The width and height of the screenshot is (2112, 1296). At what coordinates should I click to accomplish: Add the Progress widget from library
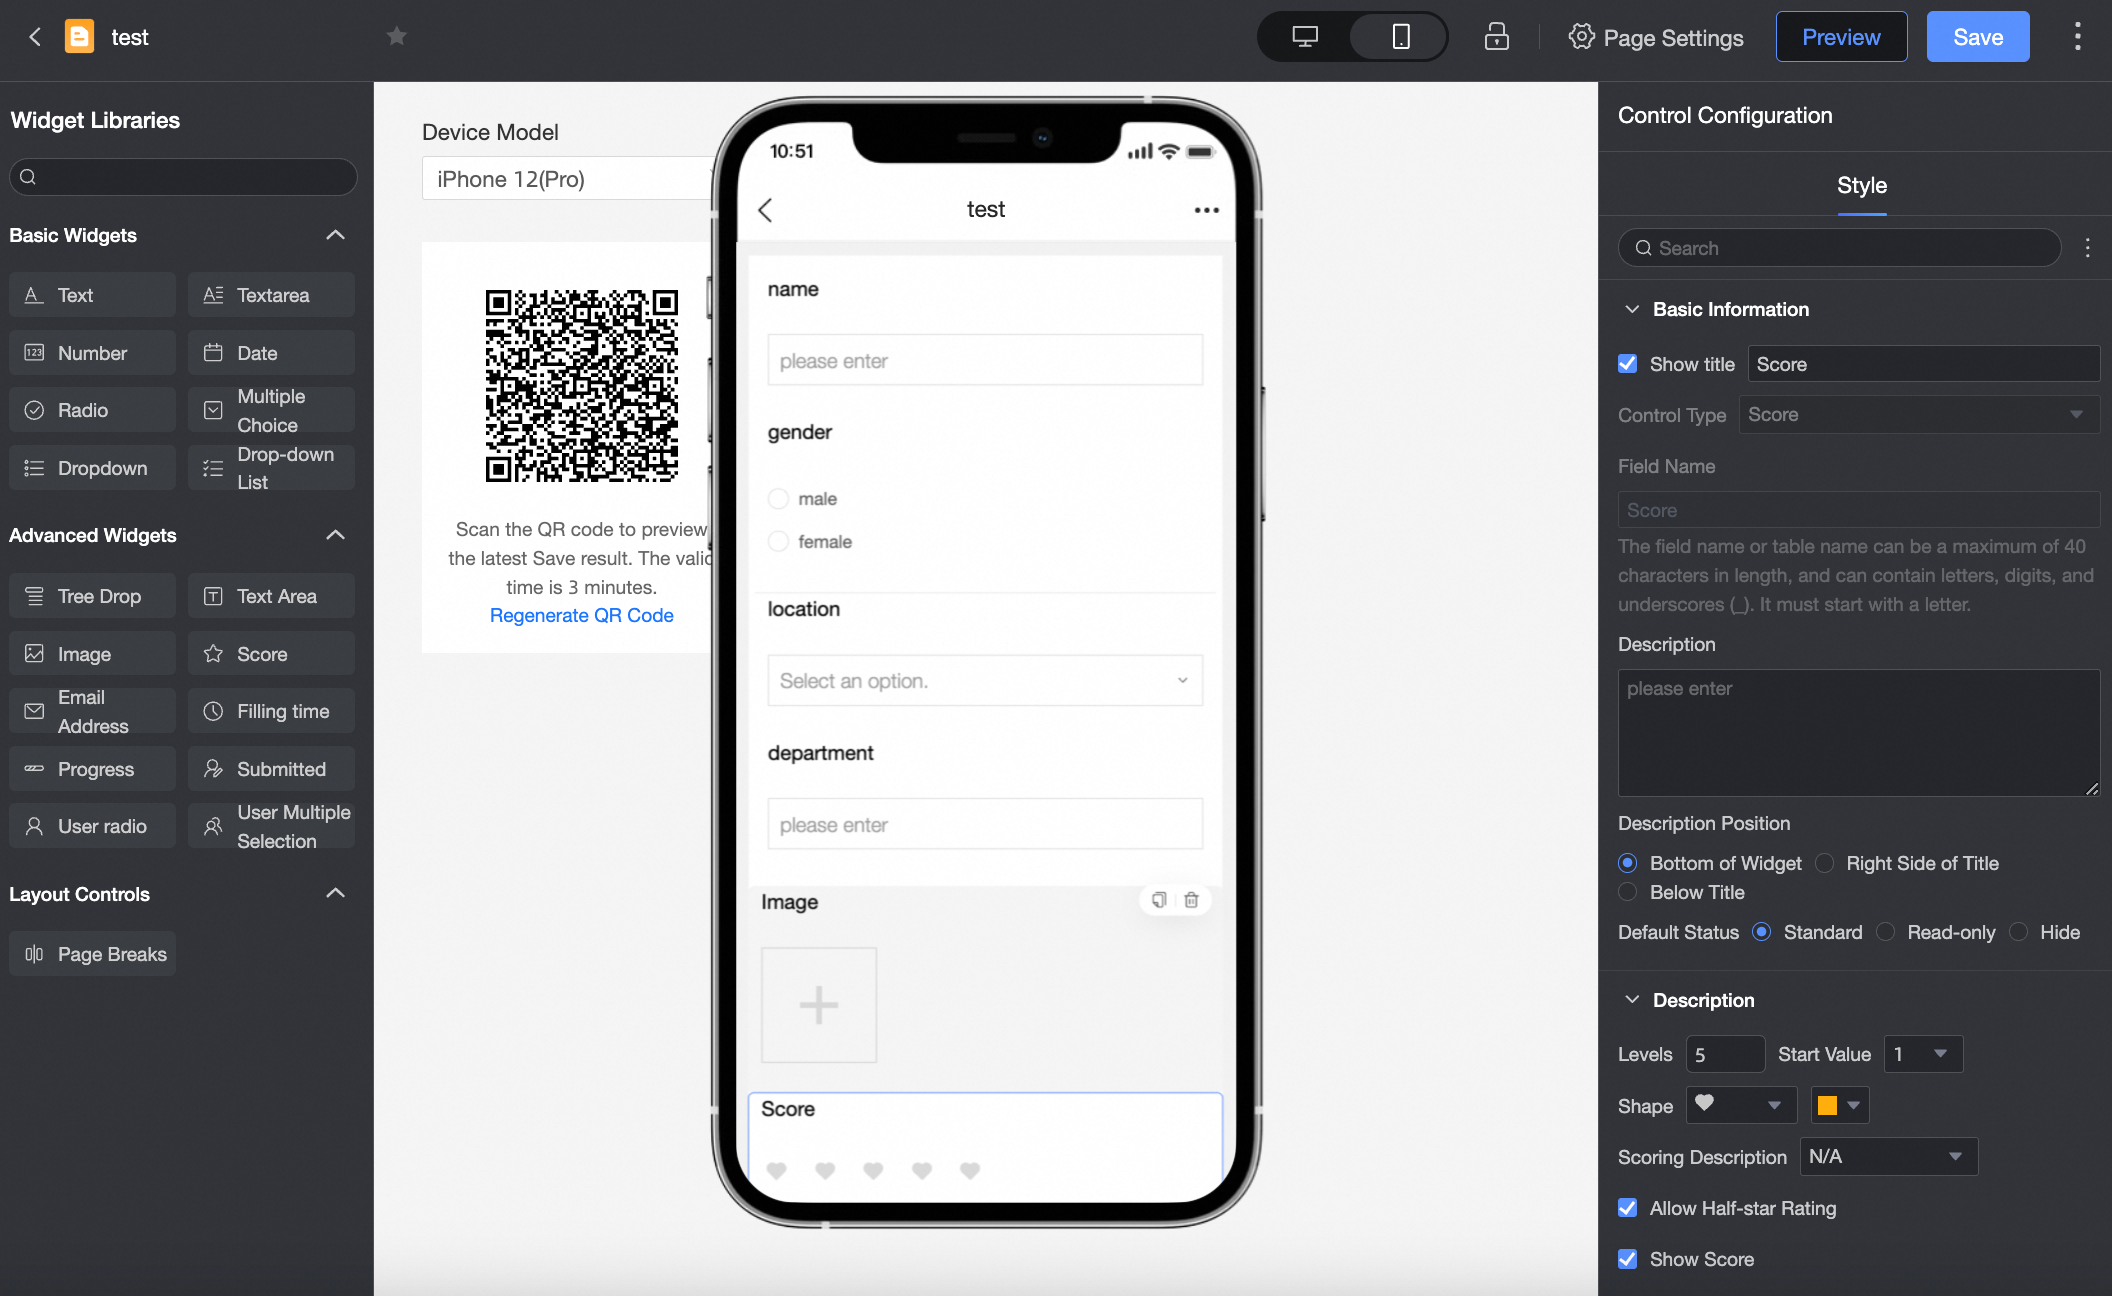tap(92, 769)
